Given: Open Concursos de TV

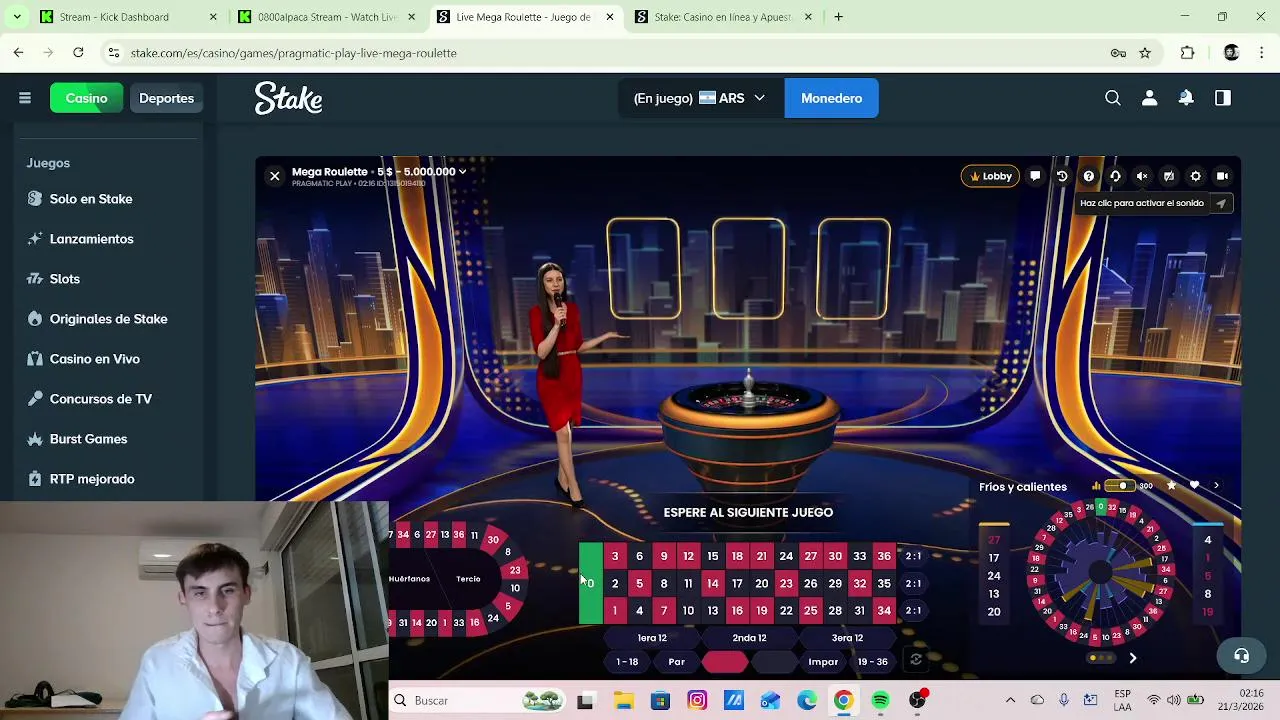Looking at the screenshot, I should (100, 399).
